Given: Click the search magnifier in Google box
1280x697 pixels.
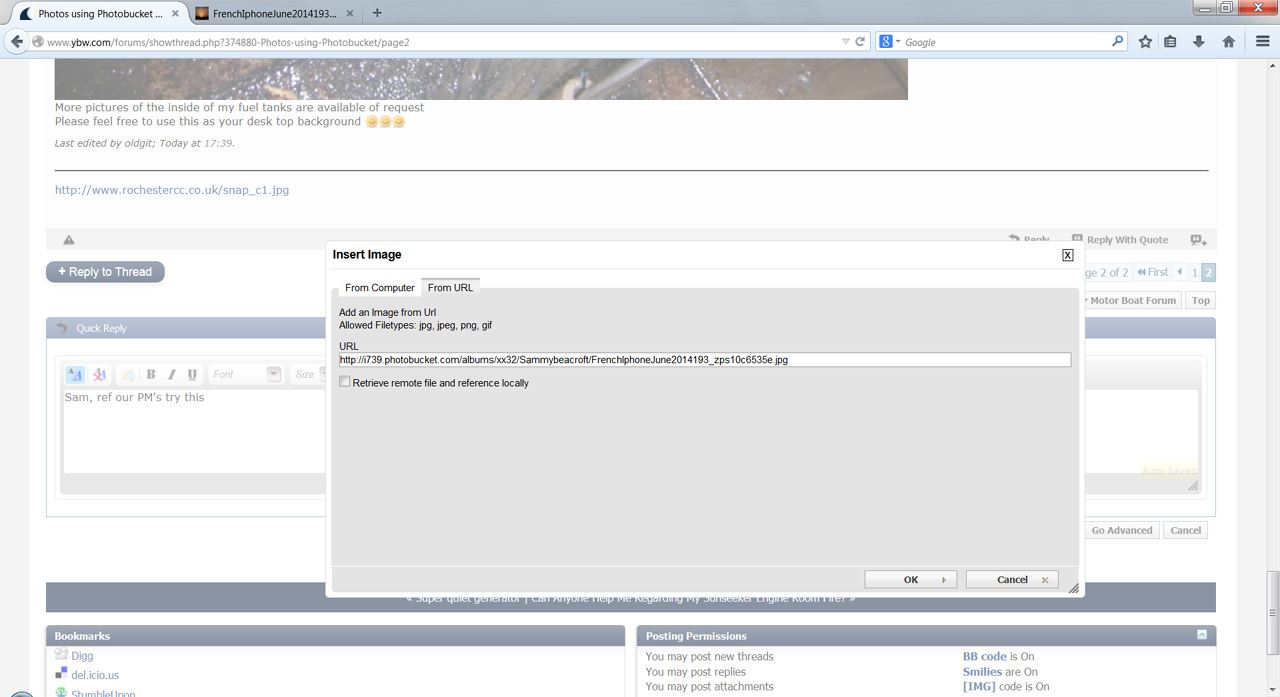Looking at the screenshot, I should click(x=1118, y=42).
